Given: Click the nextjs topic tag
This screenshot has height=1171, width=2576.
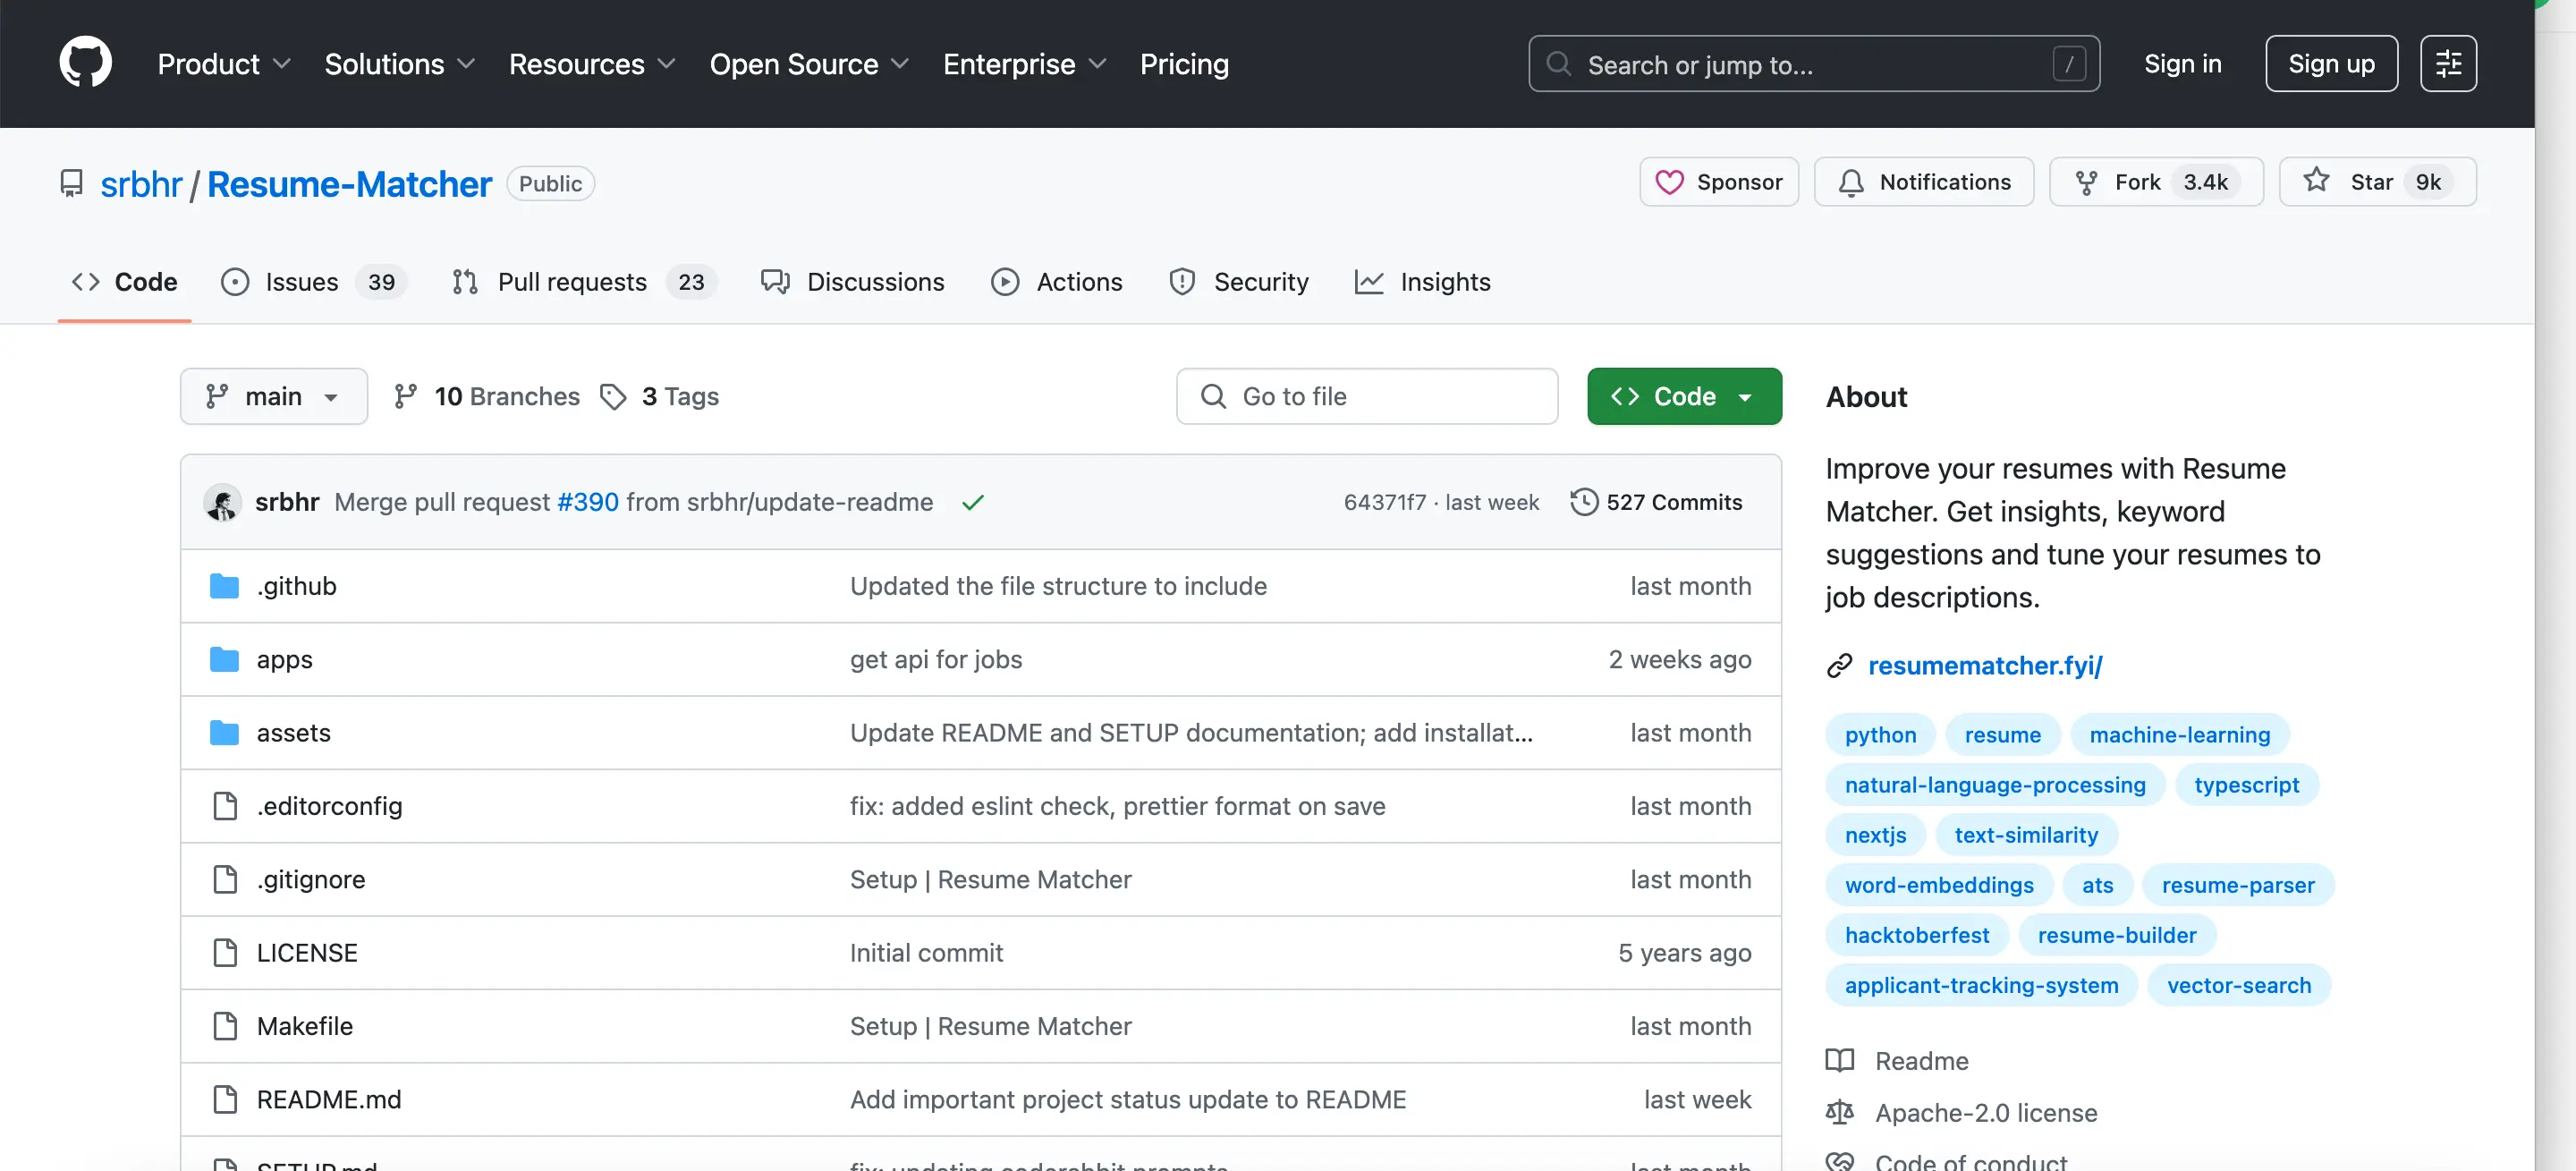Looking at the screenshot, I should tap(1875, 835).
